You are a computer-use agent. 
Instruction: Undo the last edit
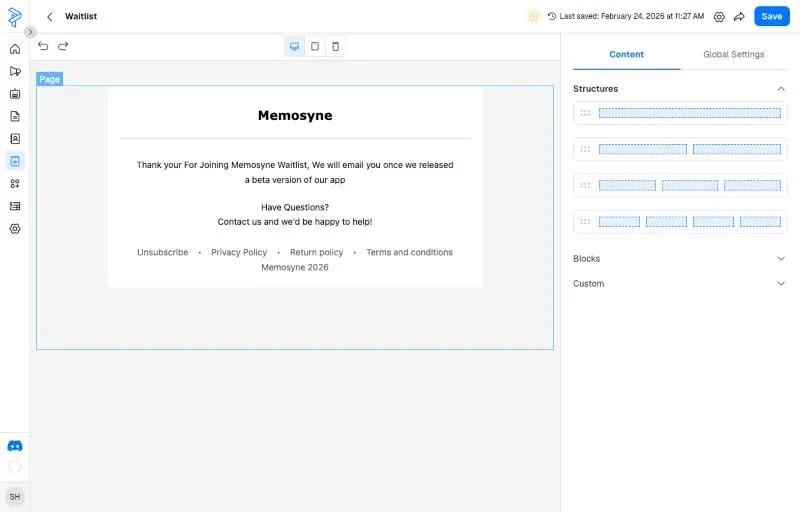[x=43, y=46]
